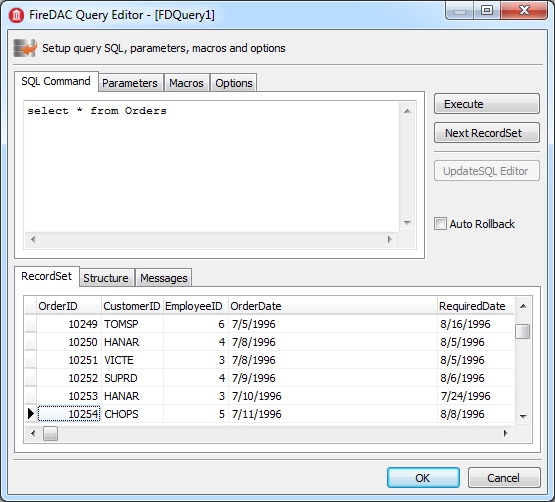Click the record grid scroll down arrow
555x502 pixels.
point(523,416)
